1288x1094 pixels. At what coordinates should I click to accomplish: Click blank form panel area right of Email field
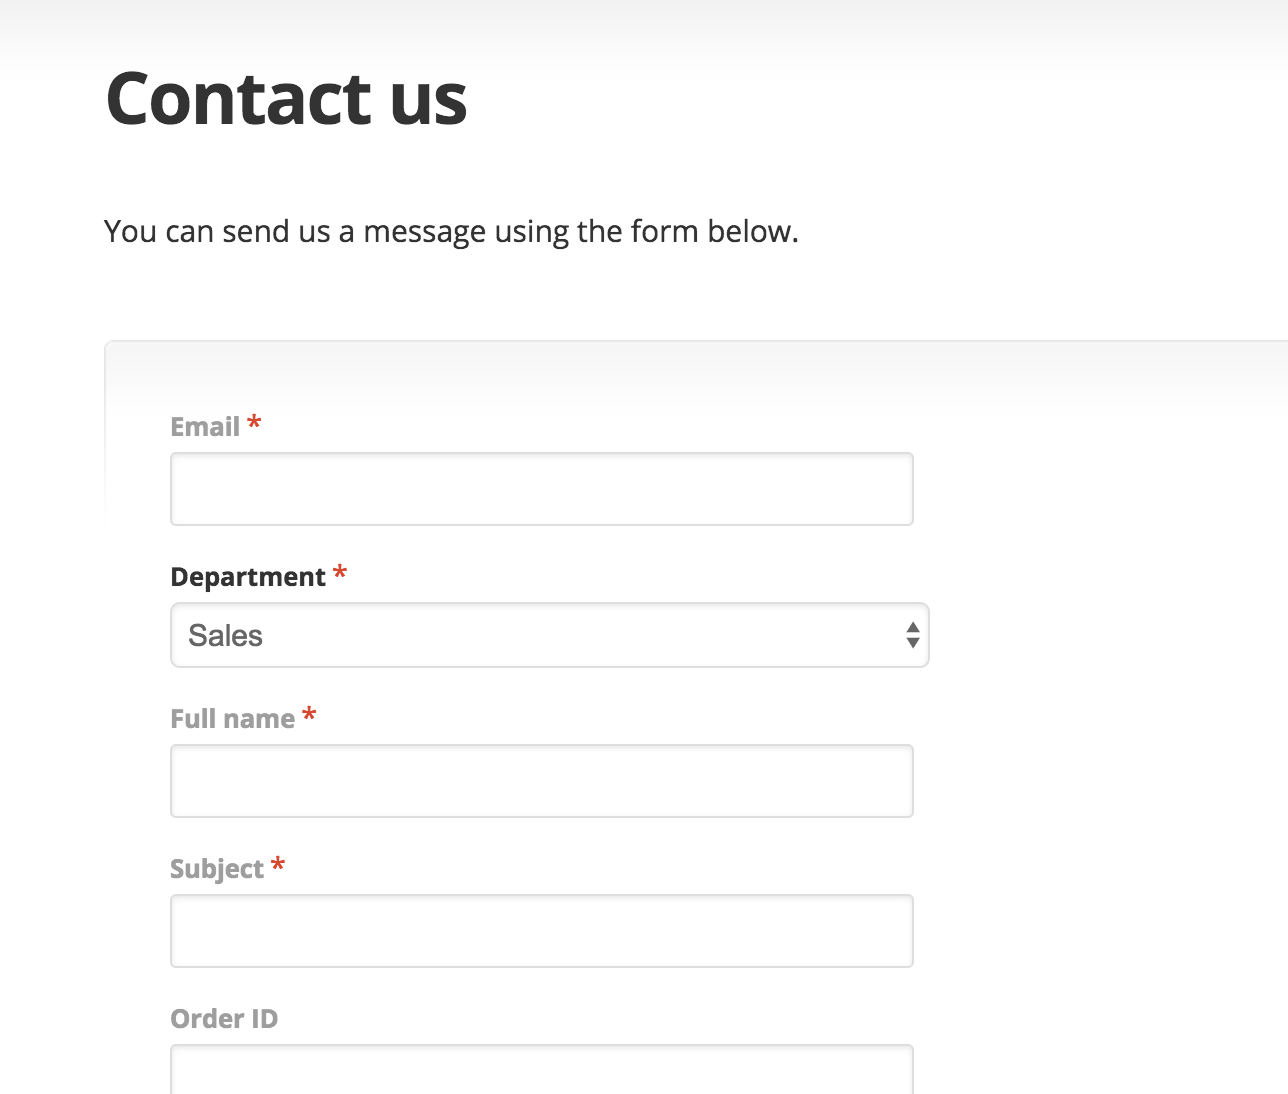(1100, 489)
